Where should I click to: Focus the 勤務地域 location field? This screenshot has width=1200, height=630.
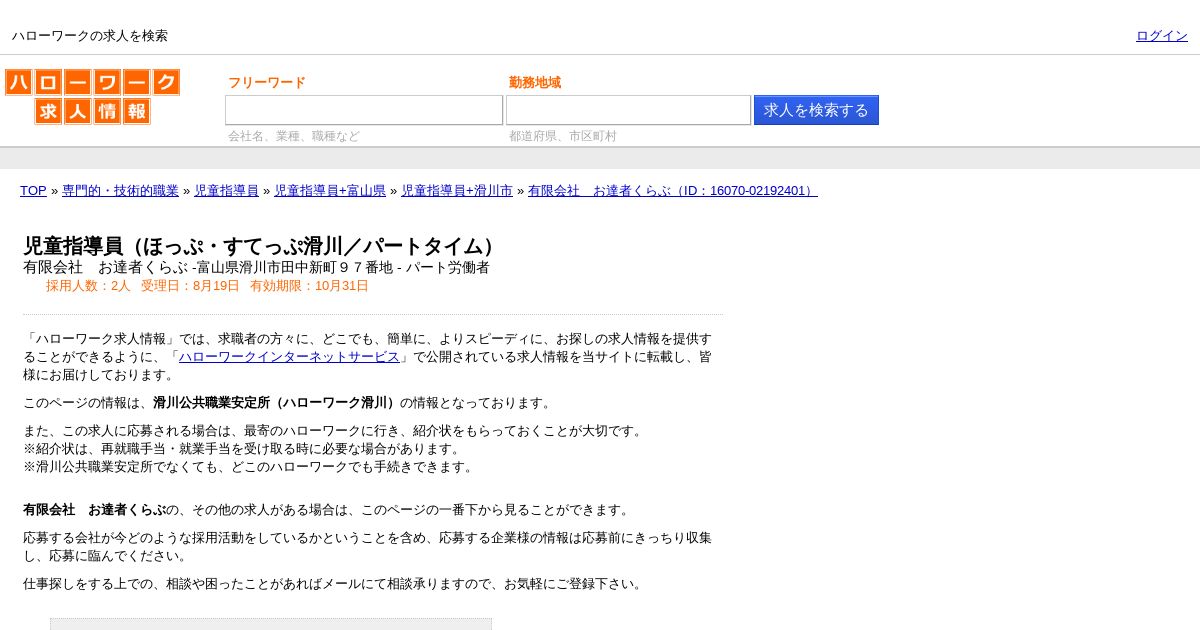click(x=628, y=110)
